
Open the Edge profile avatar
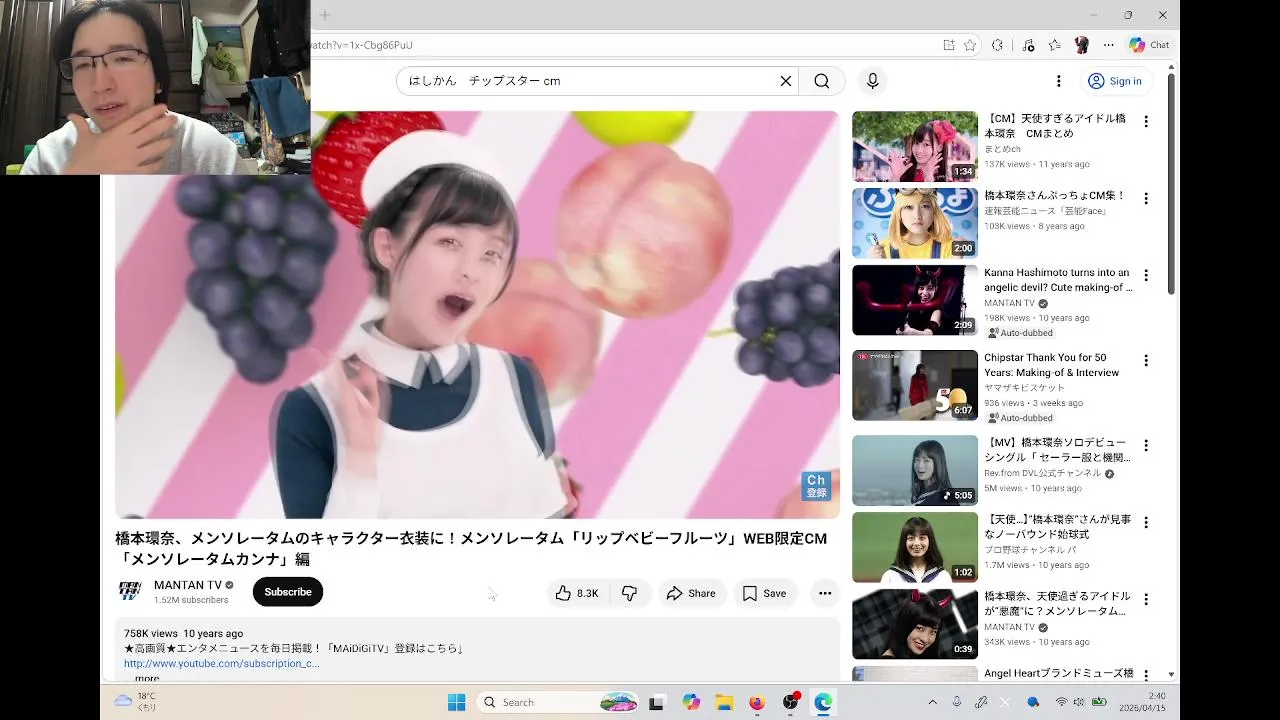(x=1081, y=45)
